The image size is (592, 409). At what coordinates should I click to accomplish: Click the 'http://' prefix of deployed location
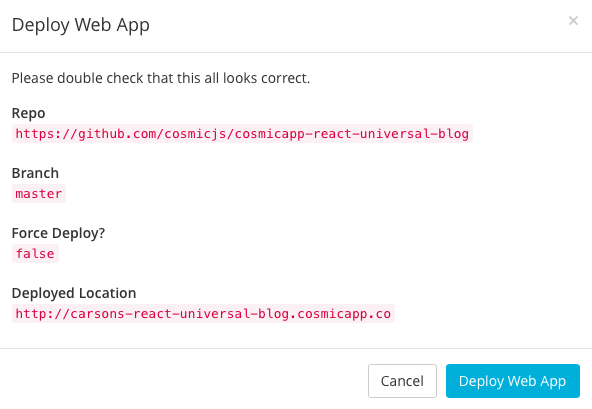pos(43,314)
